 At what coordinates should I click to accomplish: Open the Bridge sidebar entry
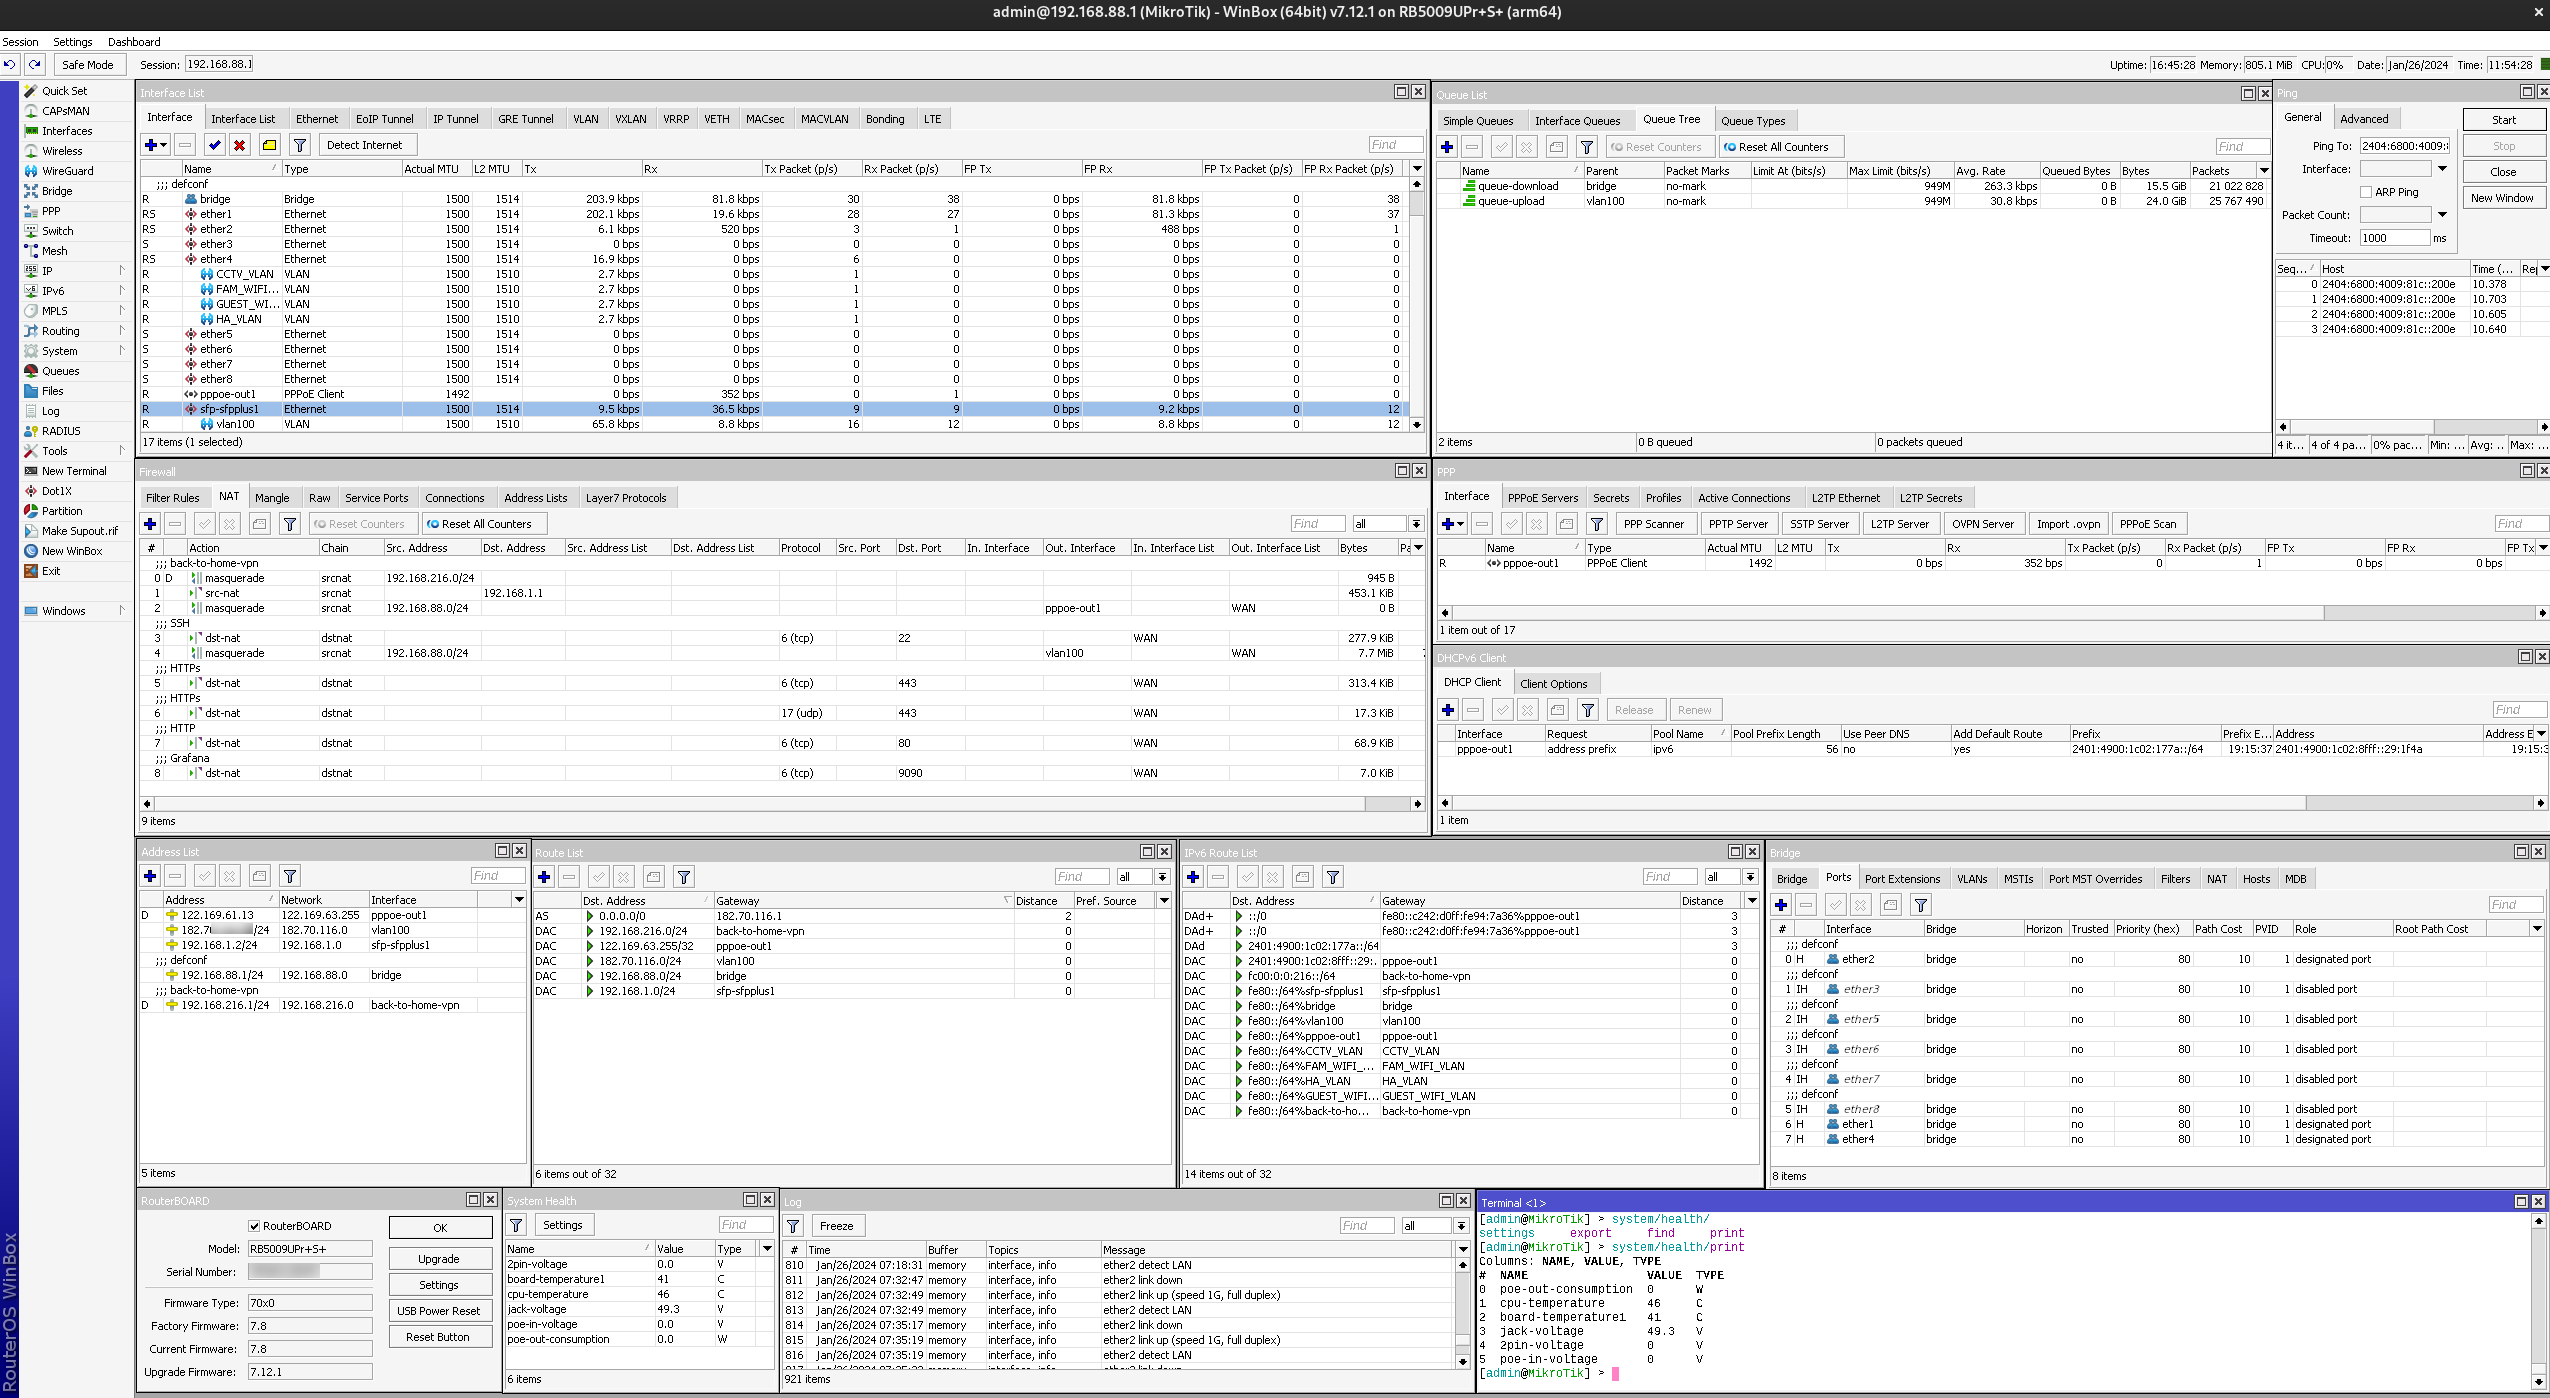tap(56, 191)
